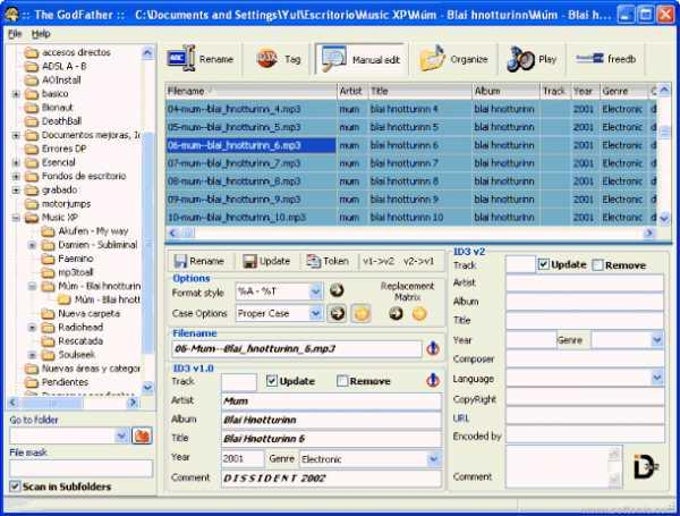Toggle ID3 v1.0 Remove checkbox

coord(342,381)
